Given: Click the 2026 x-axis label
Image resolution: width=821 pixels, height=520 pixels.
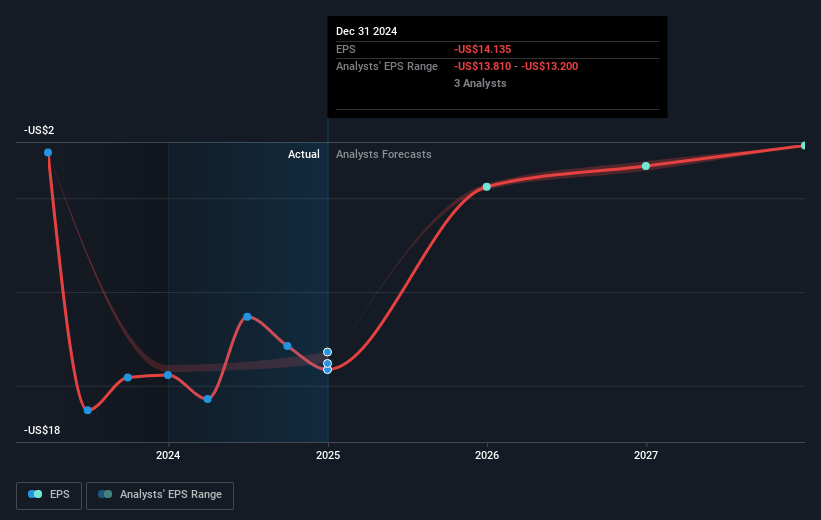Looking at the screenshot, I should 487,455.
